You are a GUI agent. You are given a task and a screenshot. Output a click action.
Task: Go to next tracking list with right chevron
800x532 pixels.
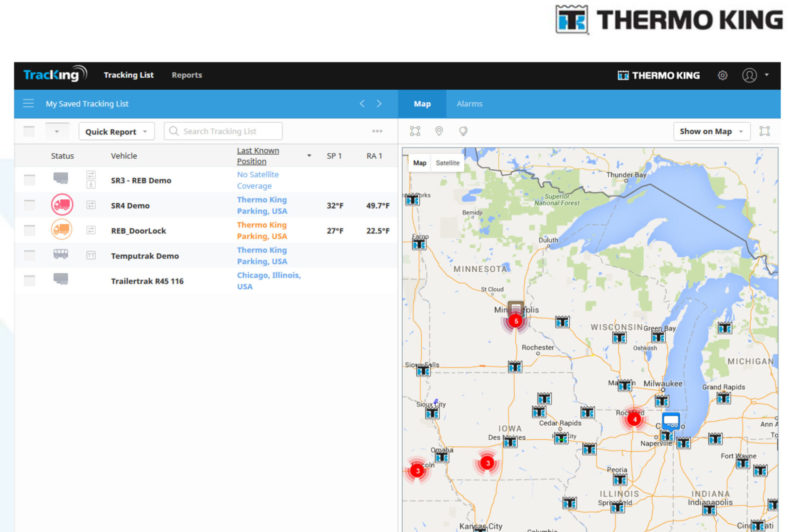(x=379, y=104)
